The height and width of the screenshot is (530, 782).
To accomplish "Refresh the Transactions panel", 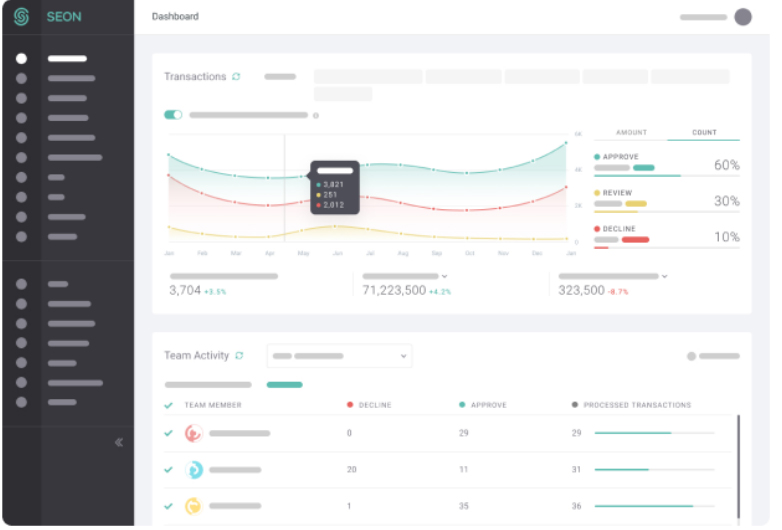I will pyautogui.click(x=236, y=76).
